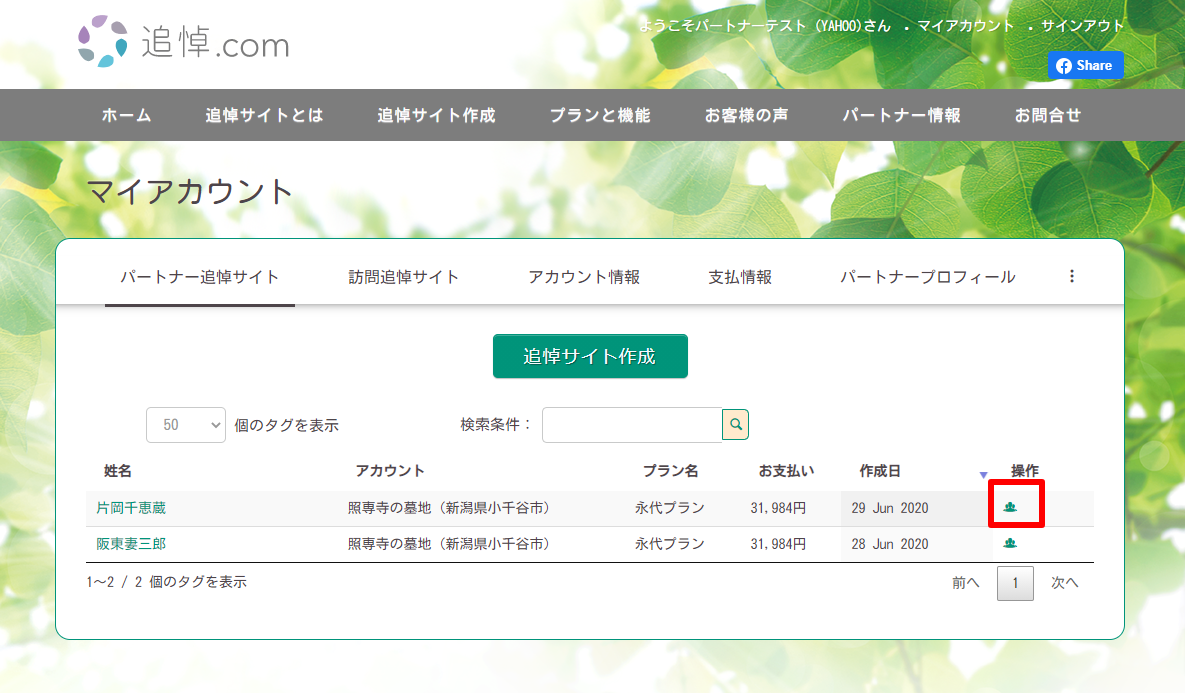The height and width of the screenshot is (693, 1185).
Task: Focus the 検索条件 search input field
Action: coord(631,425)
